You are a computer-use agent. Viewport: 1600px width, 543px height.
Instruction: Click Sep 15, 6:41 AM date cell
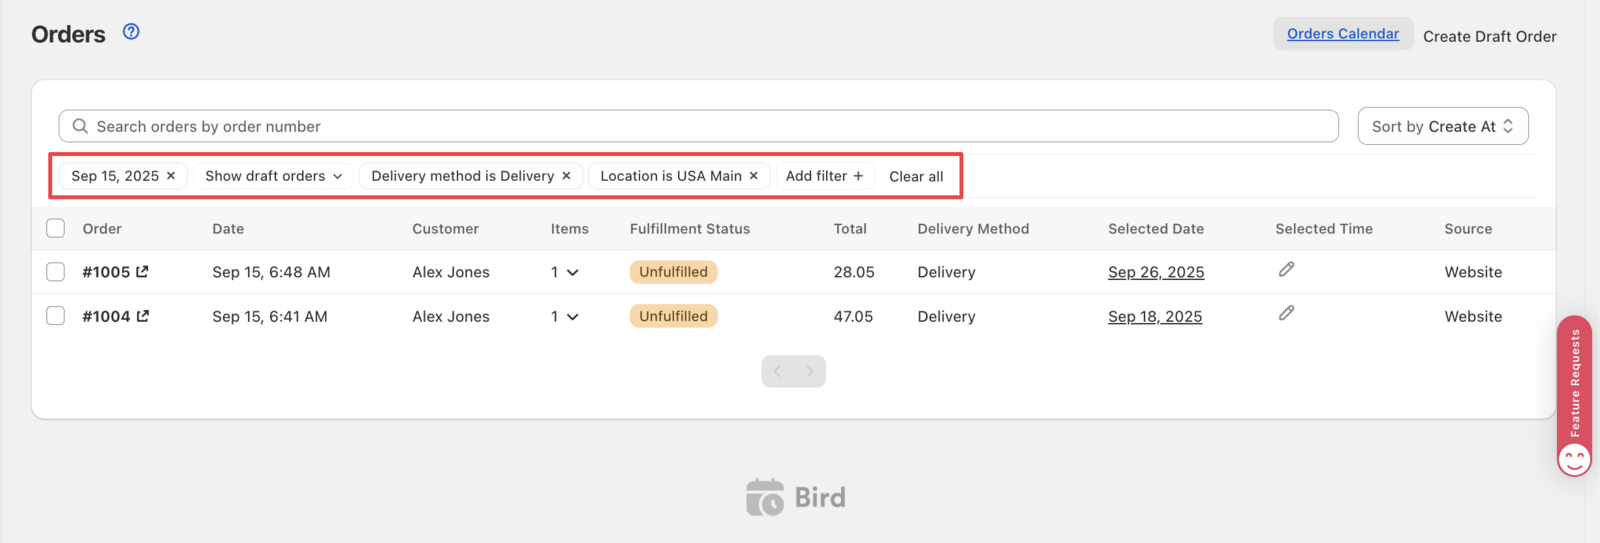270,316
